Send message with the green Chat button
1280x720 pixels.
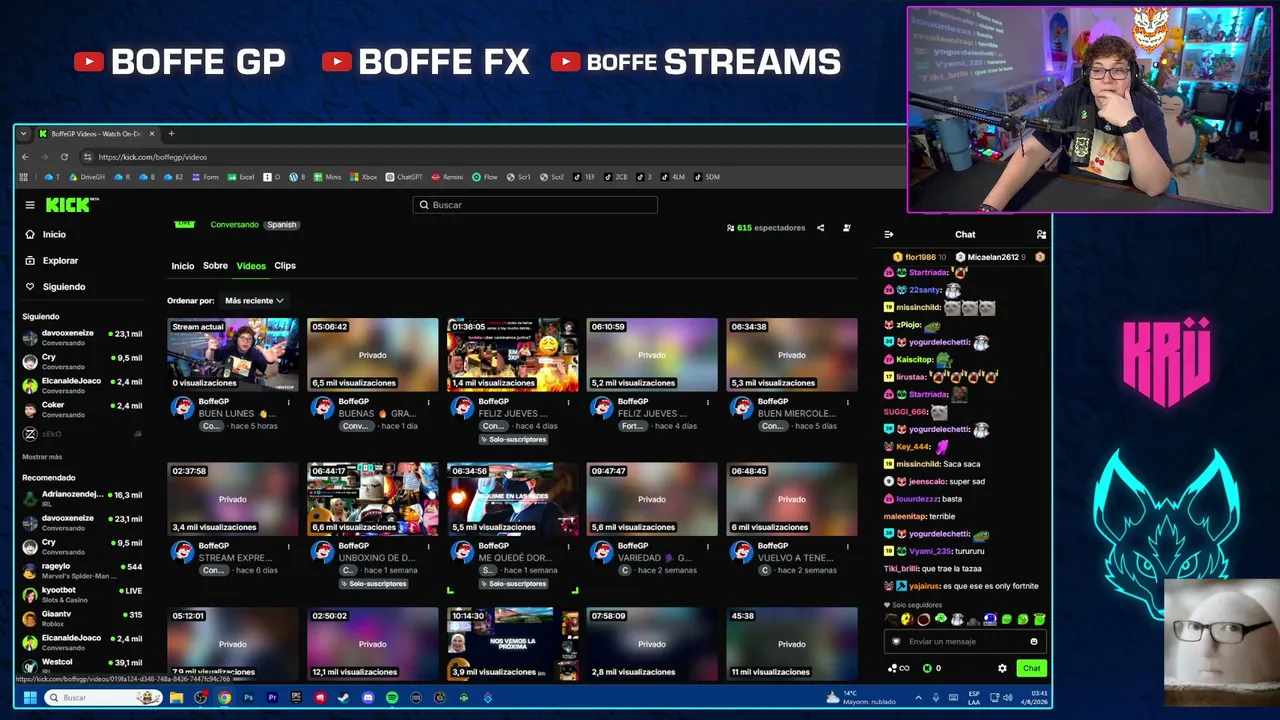pyautogui.click(x=1031, y=668)
